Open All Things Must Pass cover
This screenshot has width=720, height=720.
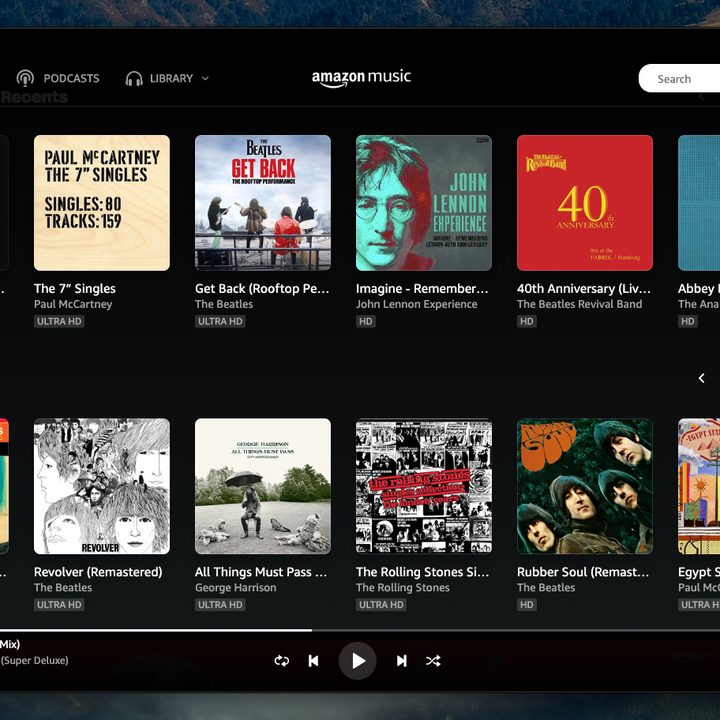click(263, 486)
